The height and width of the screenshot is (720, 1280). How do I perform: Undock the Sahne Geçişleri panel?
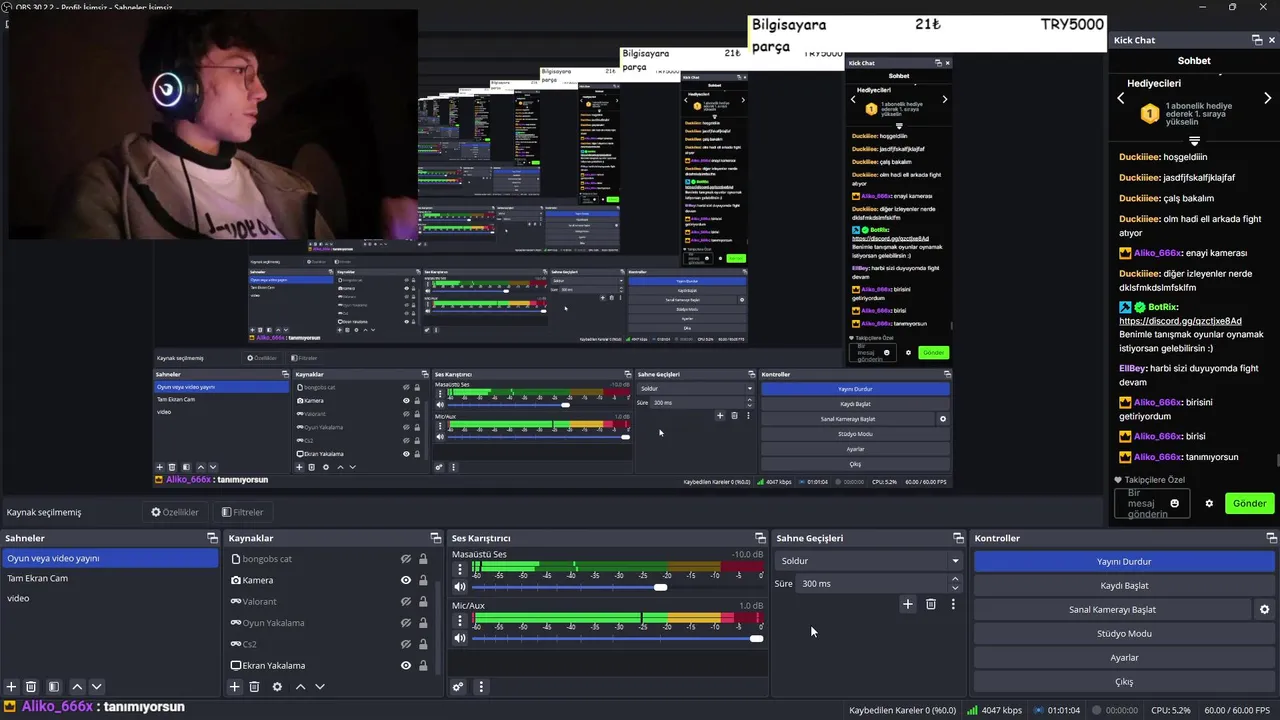[x=958, y=538]
